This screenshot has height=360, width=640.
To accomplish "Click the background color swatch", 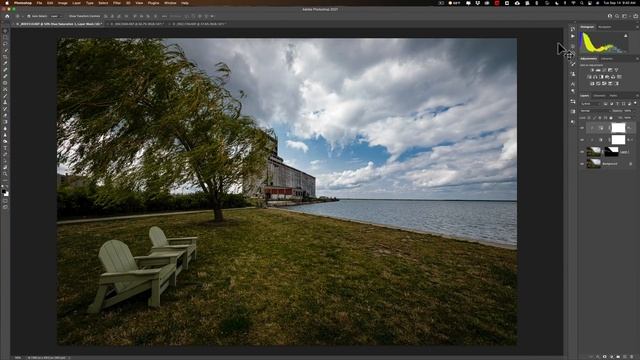I will tap(7, 194).
